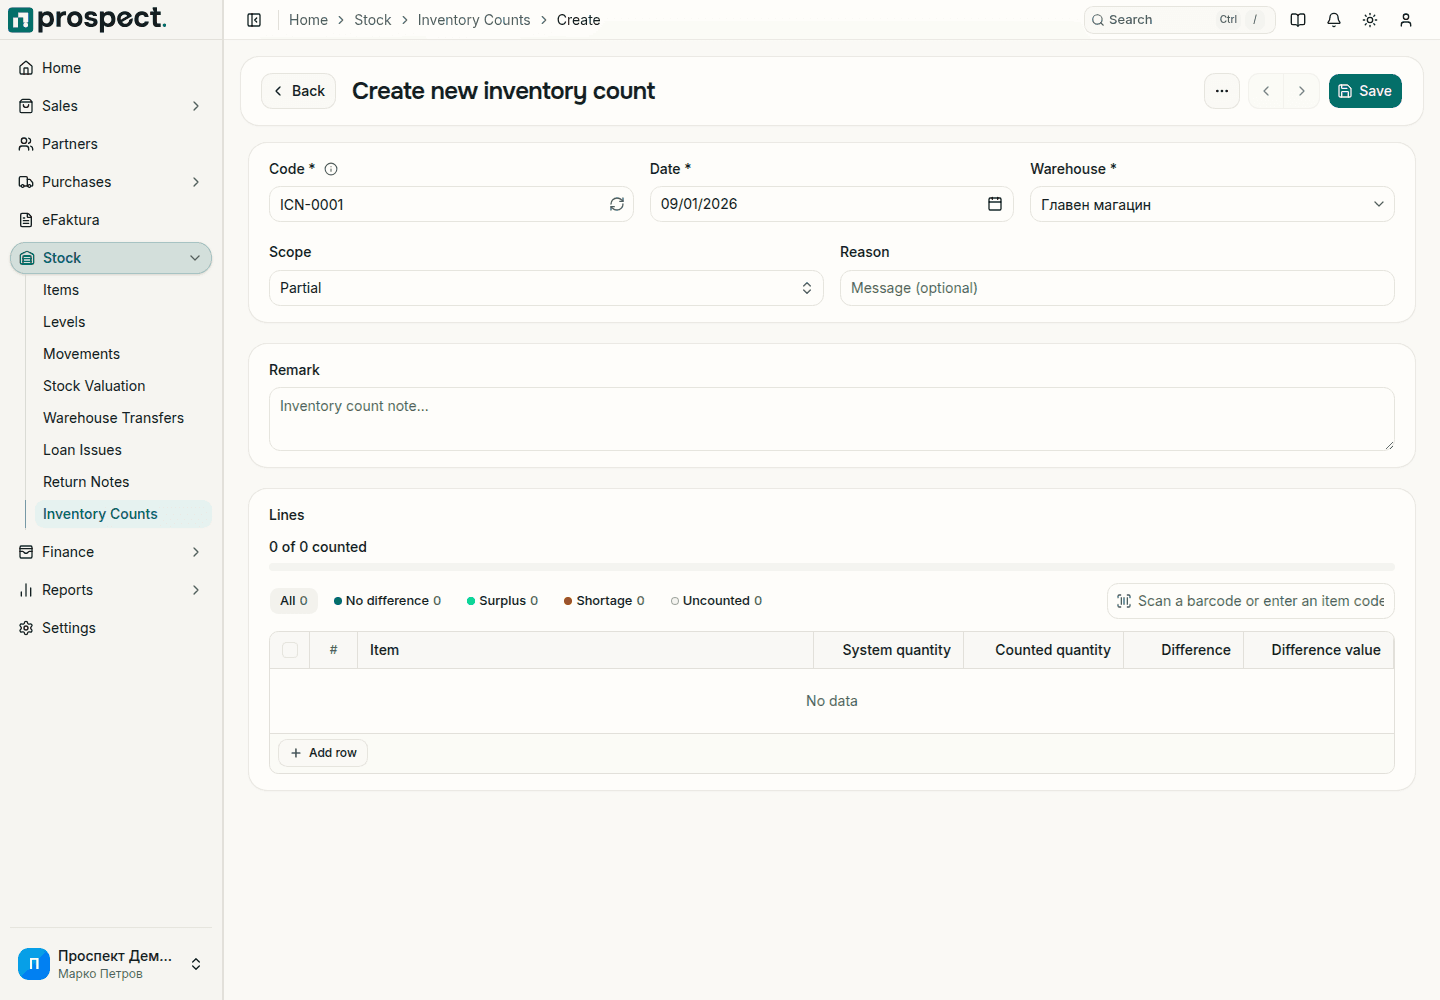The image size is (1440, 1000).
Task: Open the Scope selector
Action: [546, 288]
